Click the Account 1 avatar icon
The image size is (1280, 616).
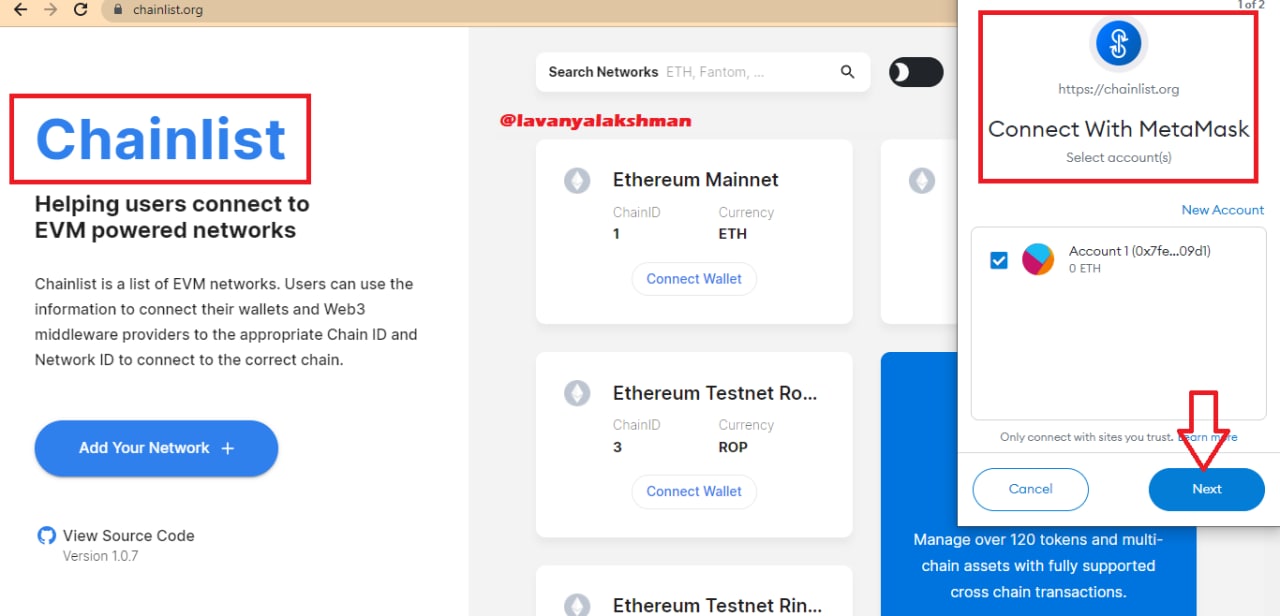(1038, 260)
